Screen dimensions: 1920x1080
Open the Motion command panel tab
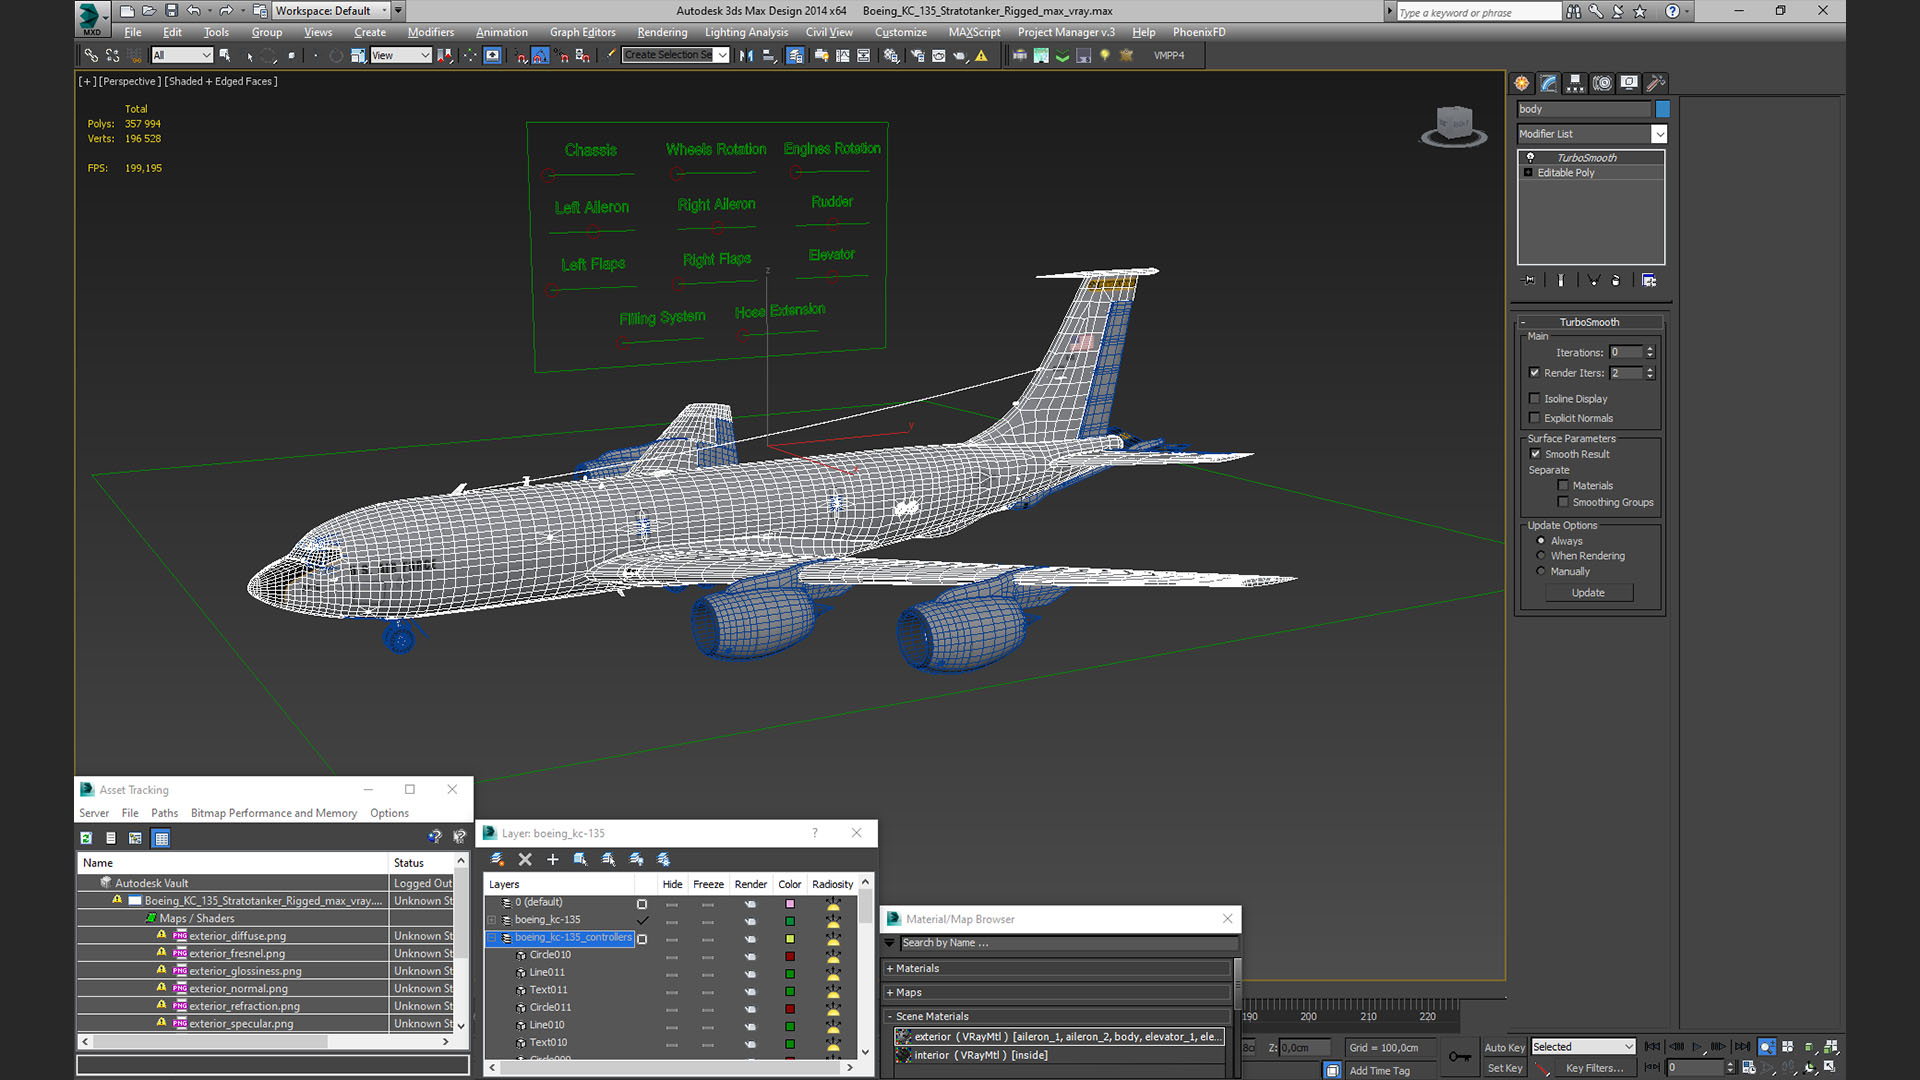[1602, 83]
